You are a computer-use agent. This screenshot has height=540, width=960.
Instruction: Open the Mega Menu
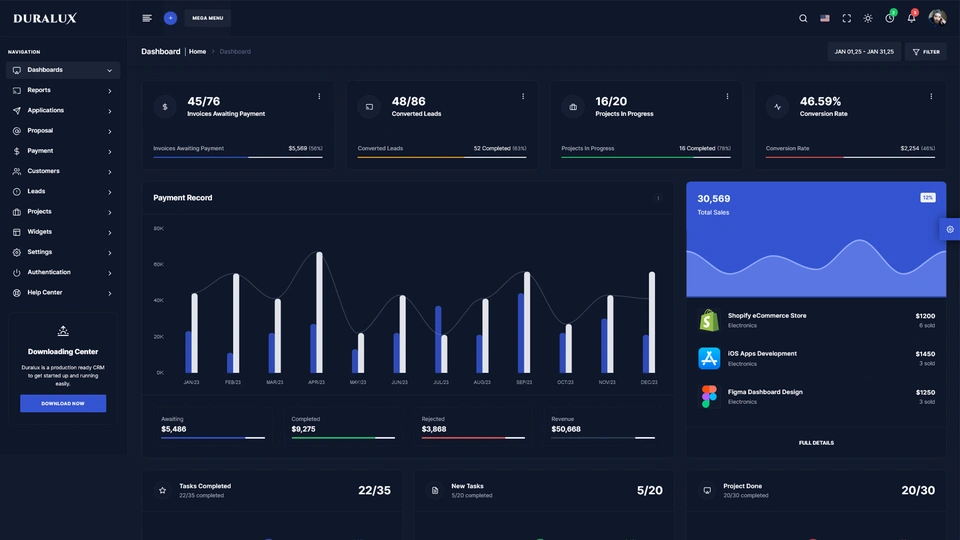(x=208, y=18)
